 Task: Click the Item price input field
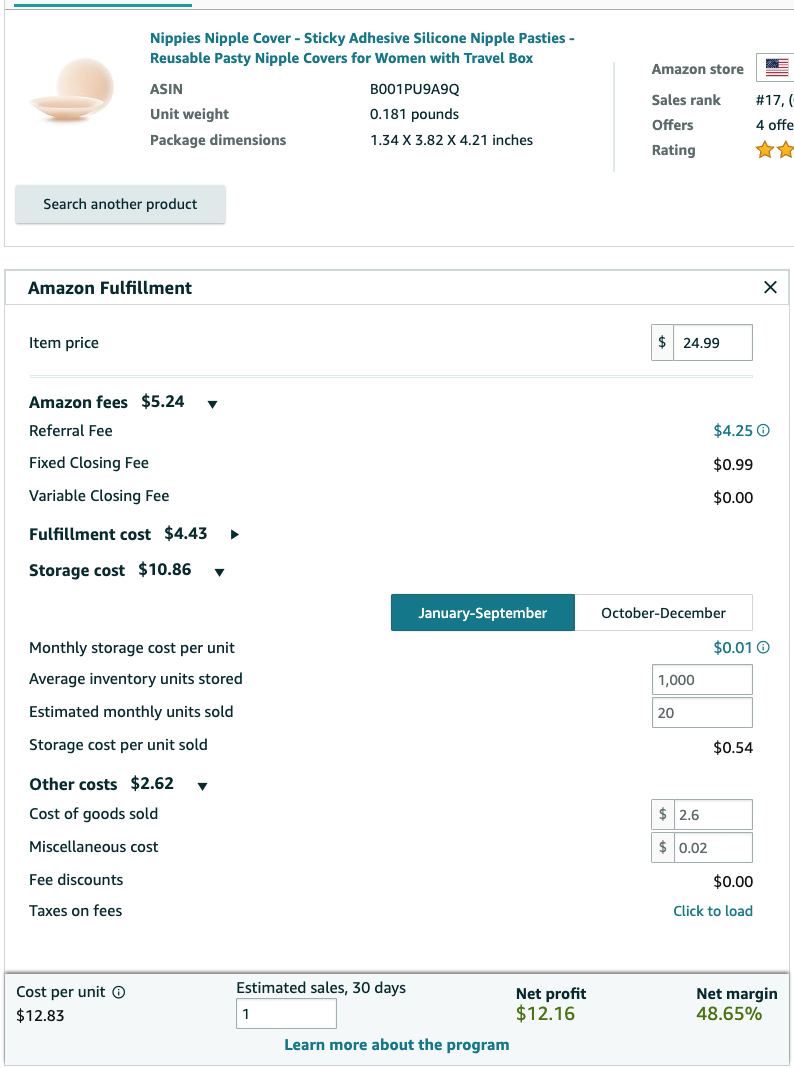tap(713, 343)
